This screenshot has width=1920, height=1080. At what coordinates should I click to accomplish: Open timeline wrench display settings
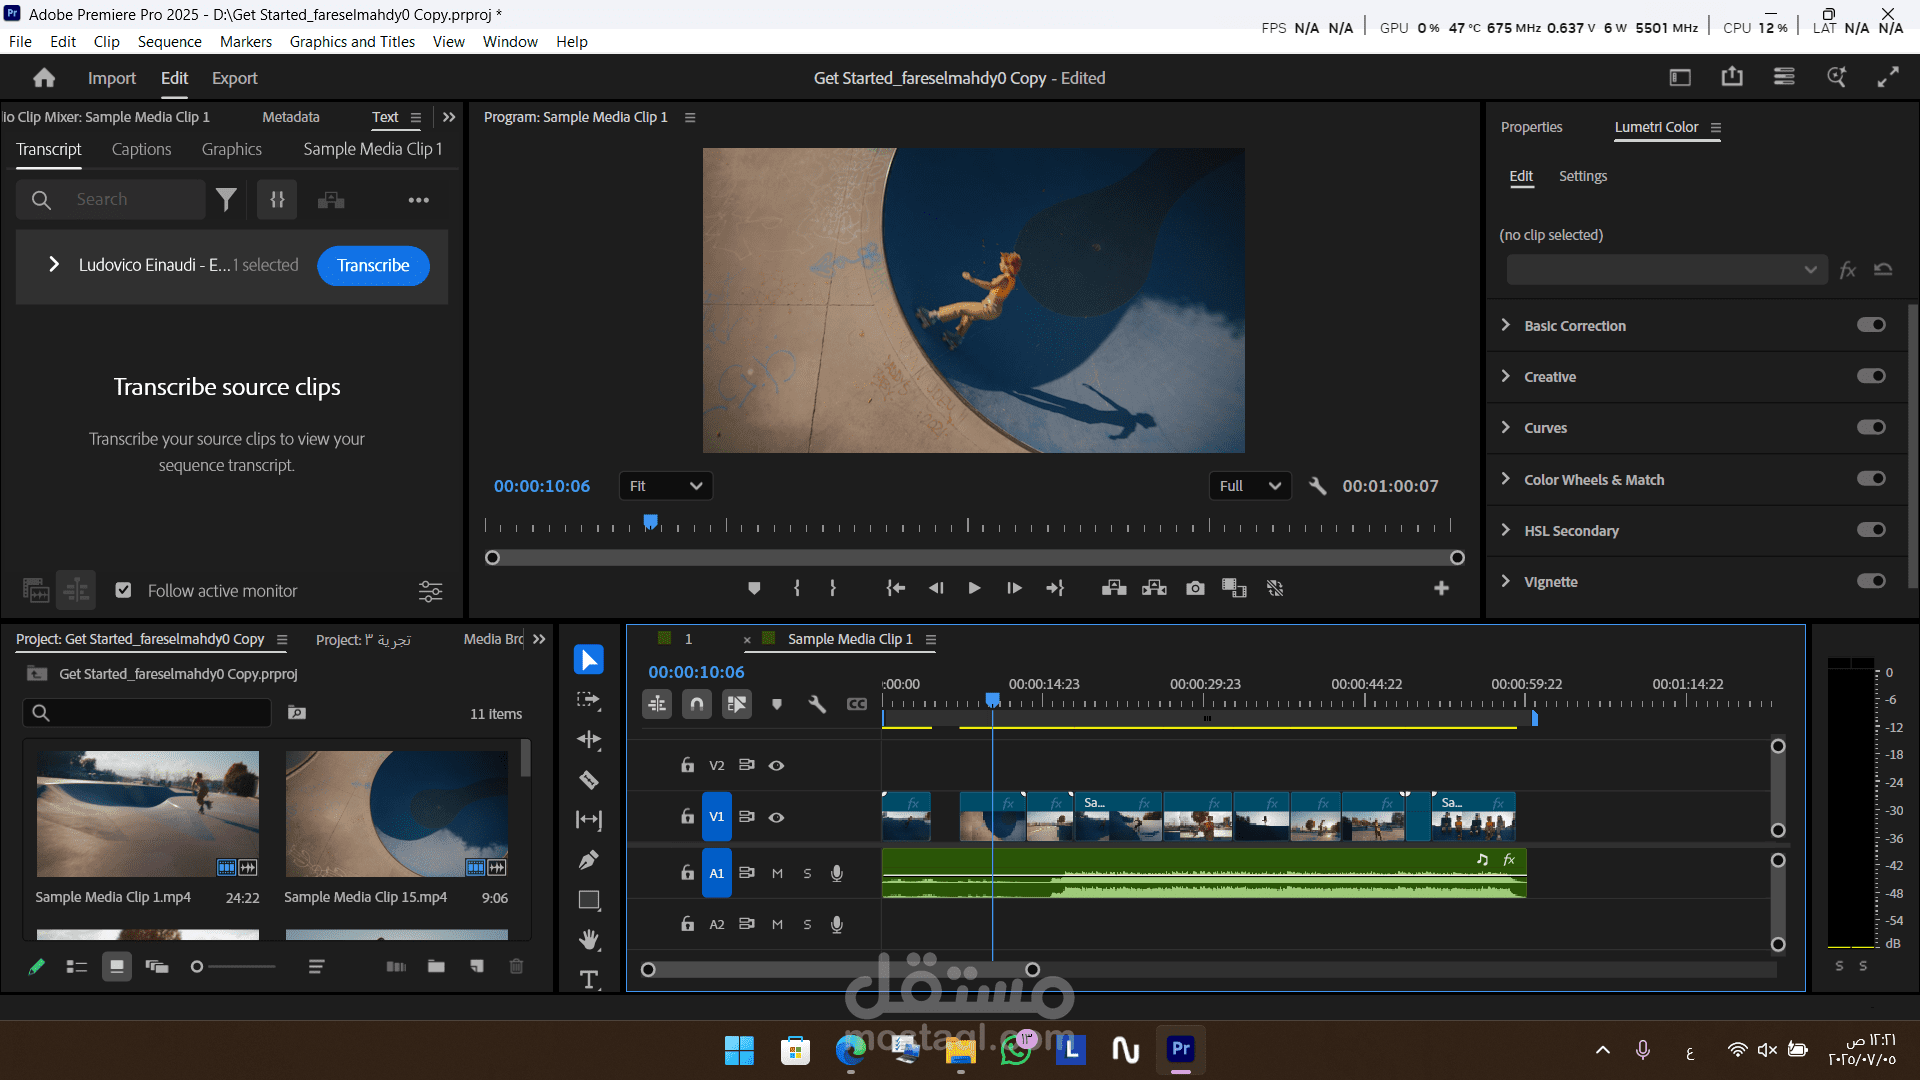(x=817, y=704)
